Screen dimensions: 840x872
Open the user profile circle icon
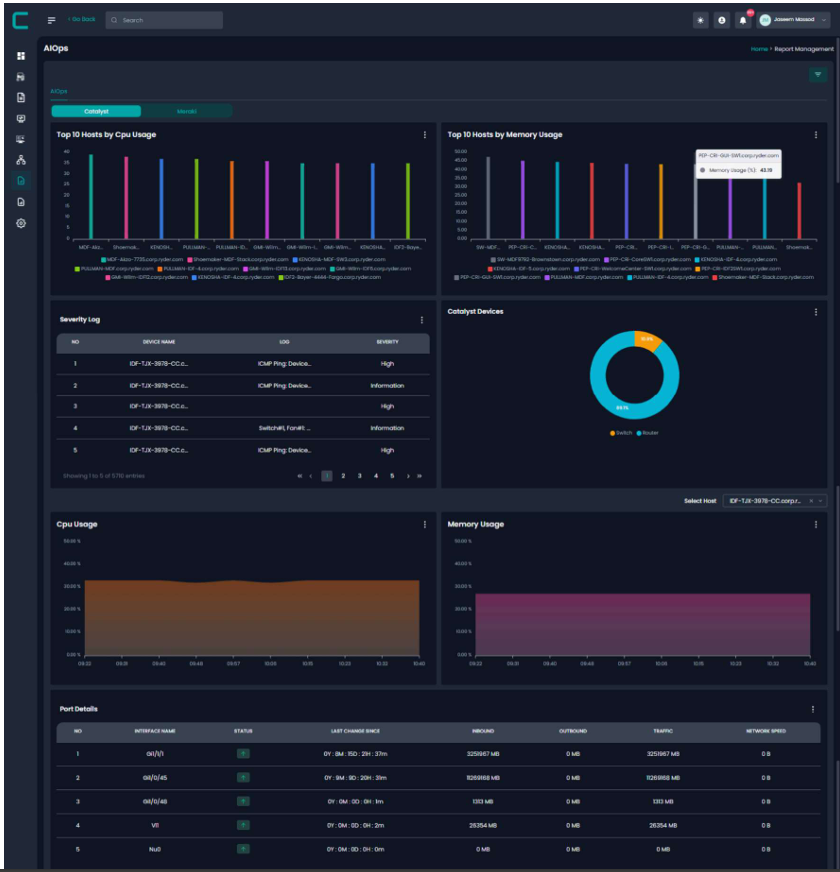(x=722, y=20)
